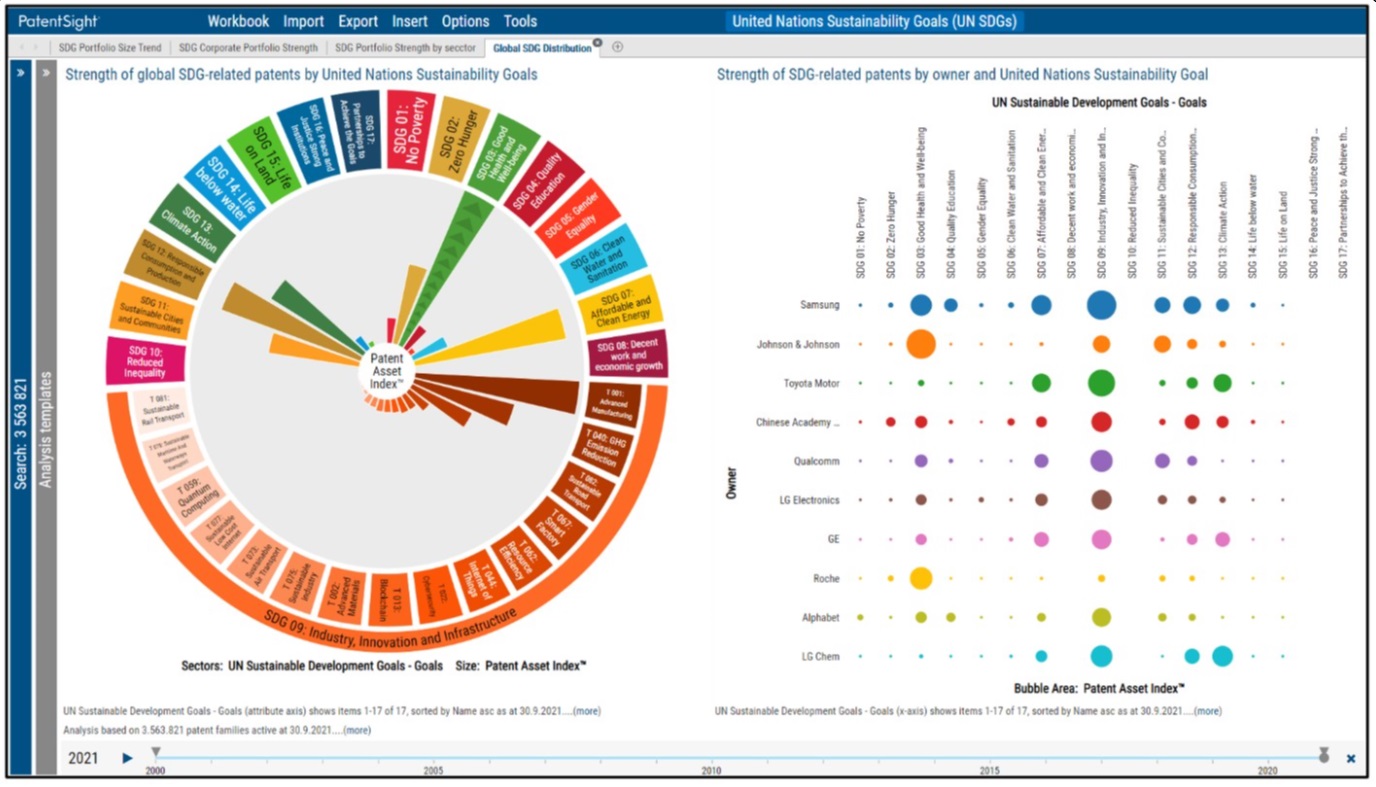
Task: Click Toyota Motor's green SDG 09 bubble
Action: pos(1101,383)
